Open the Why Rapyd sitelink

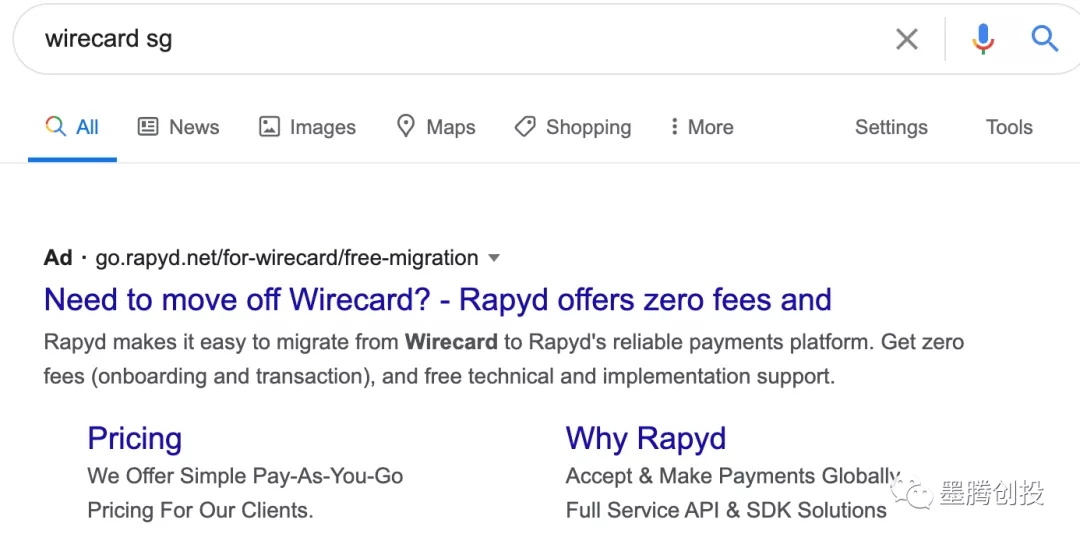point(646,438)
